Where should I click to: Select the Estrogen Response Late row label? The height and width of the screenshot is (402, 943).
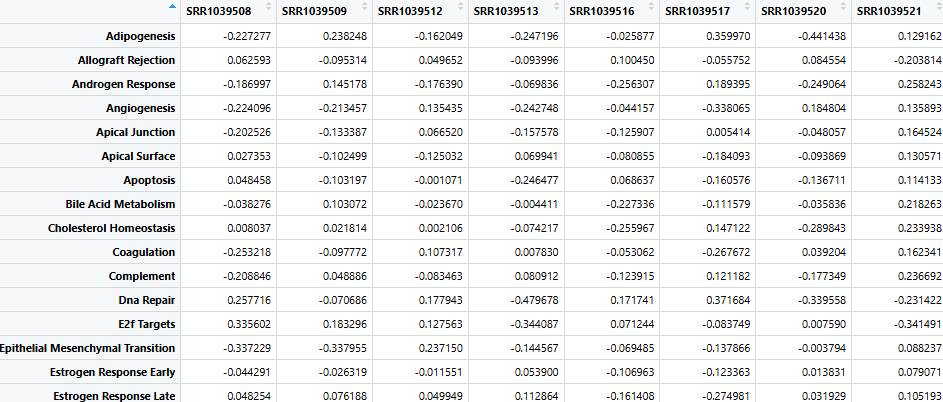click(x=114, y=396)
